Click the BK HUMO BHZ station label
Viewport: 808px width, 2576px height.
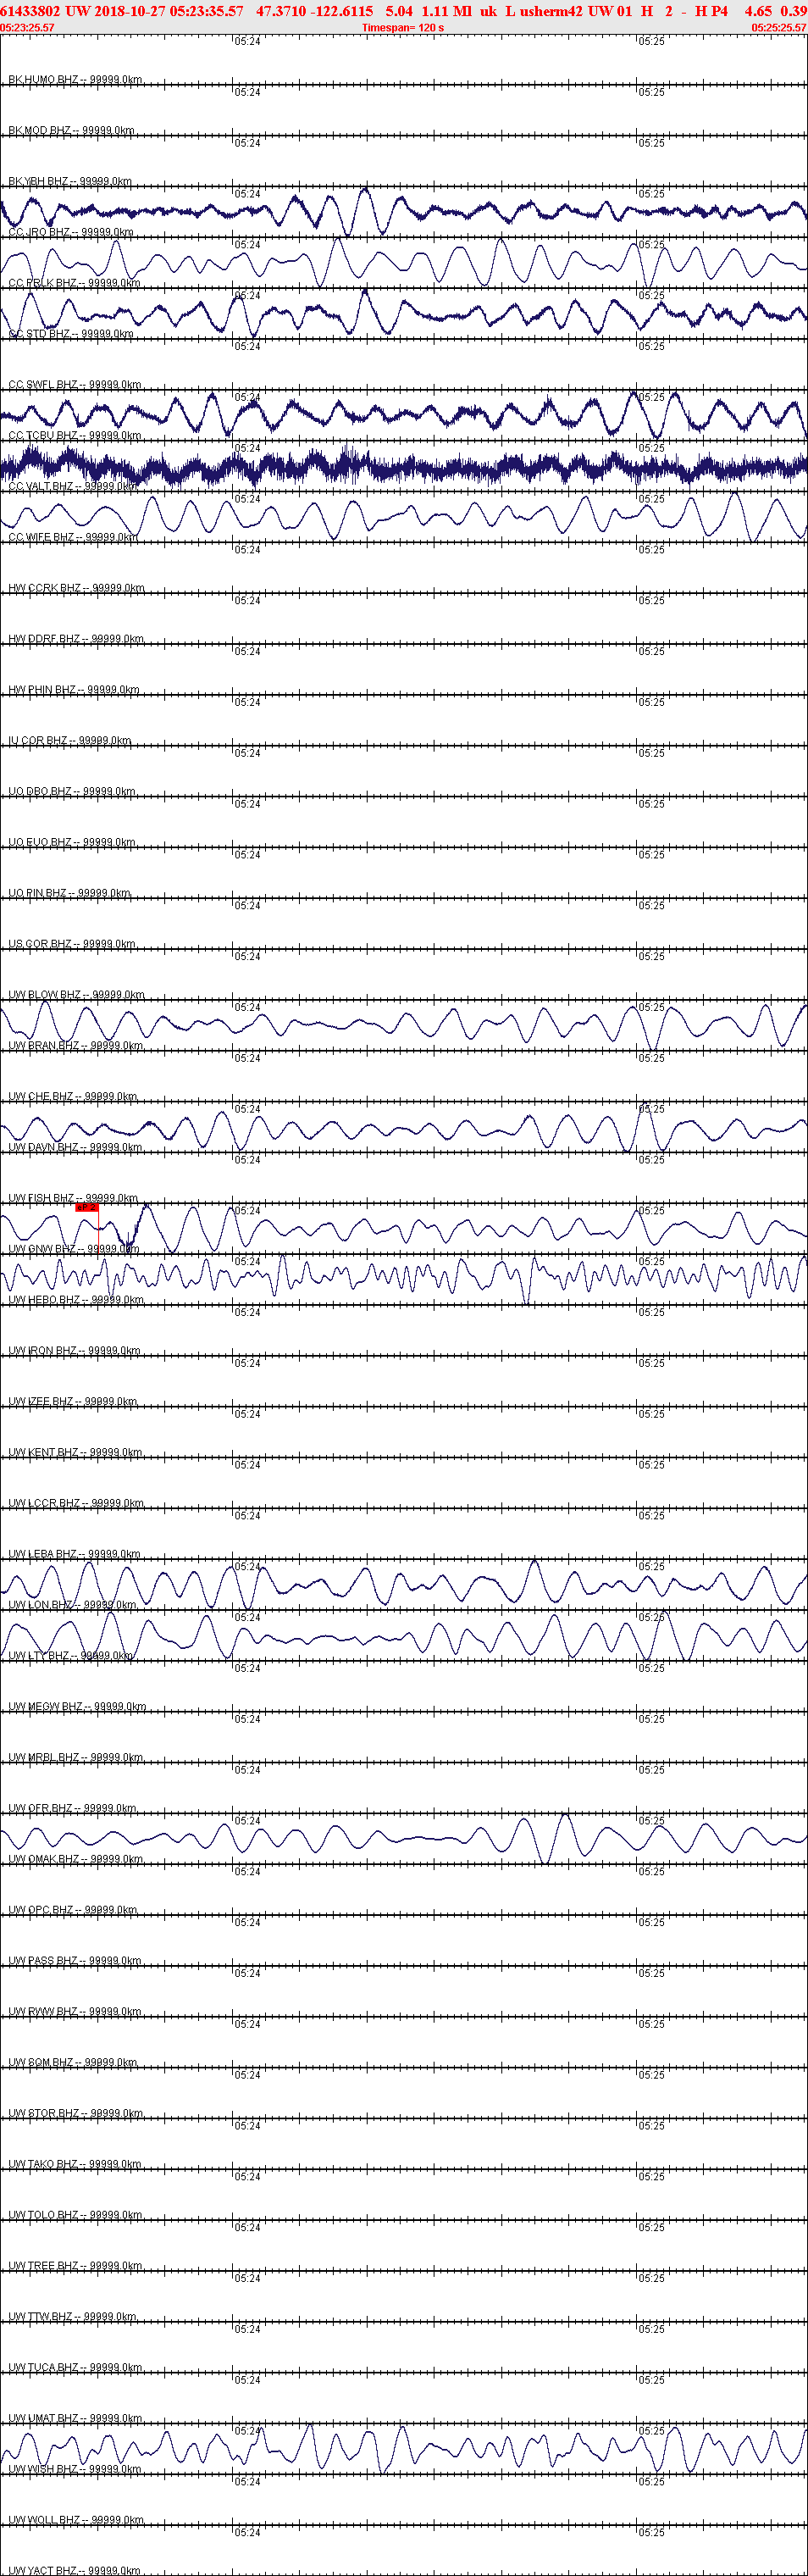pos(75,80)
